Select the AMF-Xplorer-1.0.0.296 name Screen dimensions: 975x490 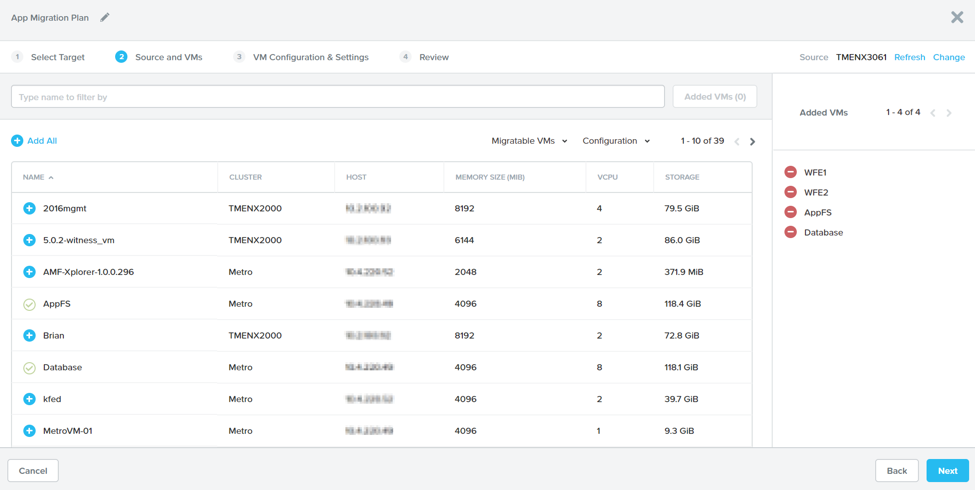point(88,272)
